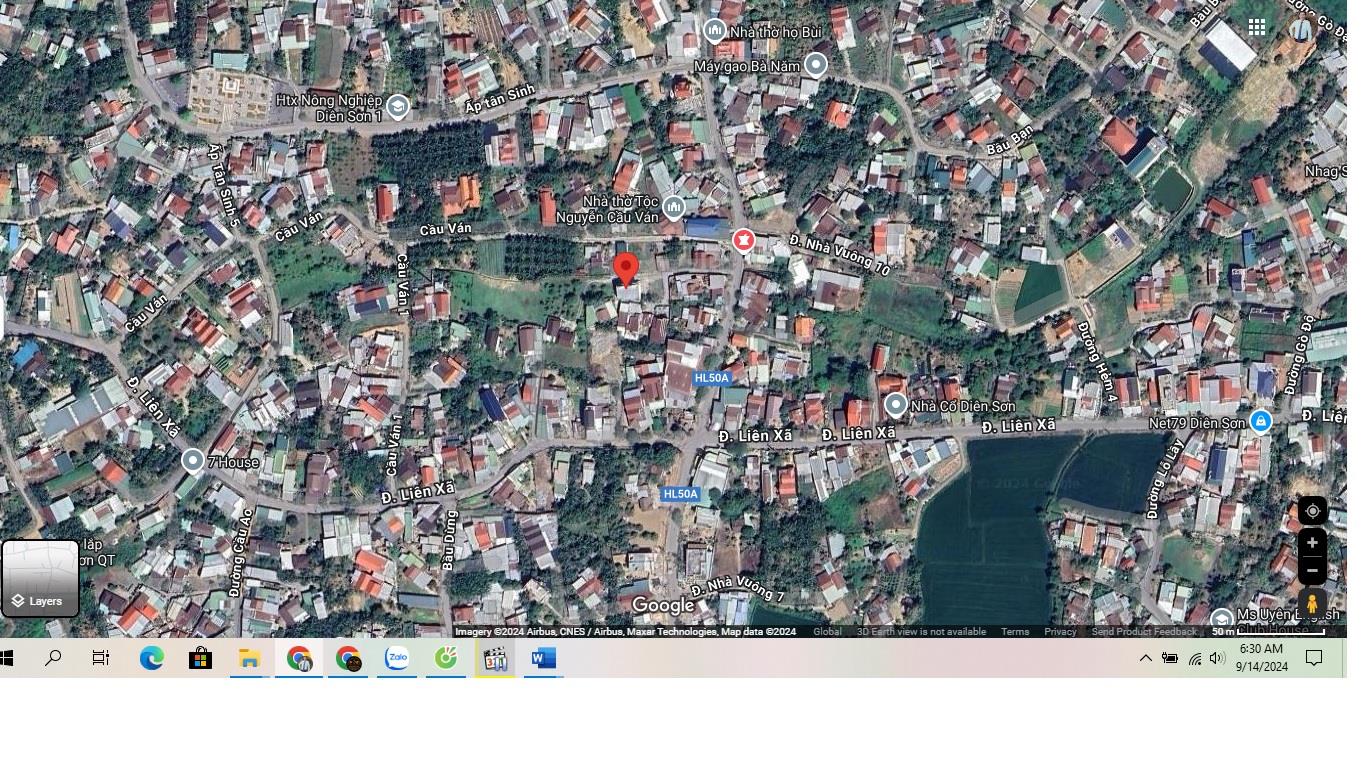Show hidden system tray icons
The image size is (1366, 768).
[x=1145, y=658]
